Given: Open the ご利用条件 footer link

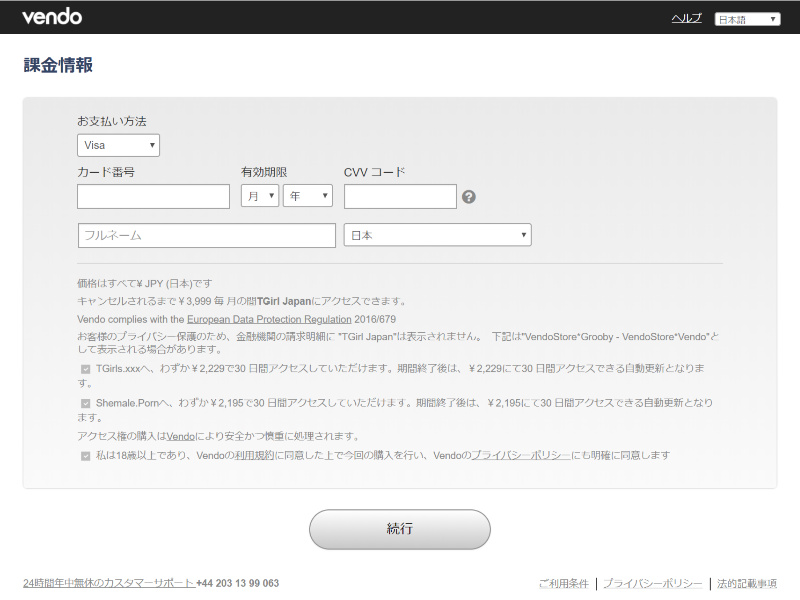Looking at the screenshot, I should point(564,583).
